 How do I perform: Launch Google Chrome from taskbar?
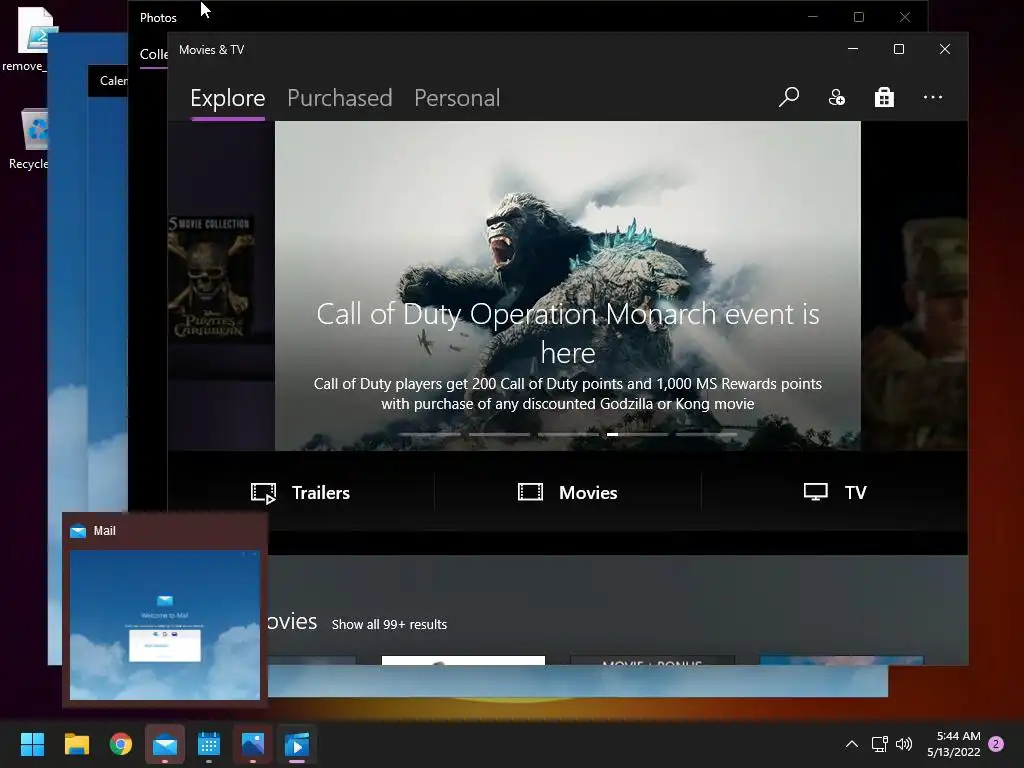[120, 744]
